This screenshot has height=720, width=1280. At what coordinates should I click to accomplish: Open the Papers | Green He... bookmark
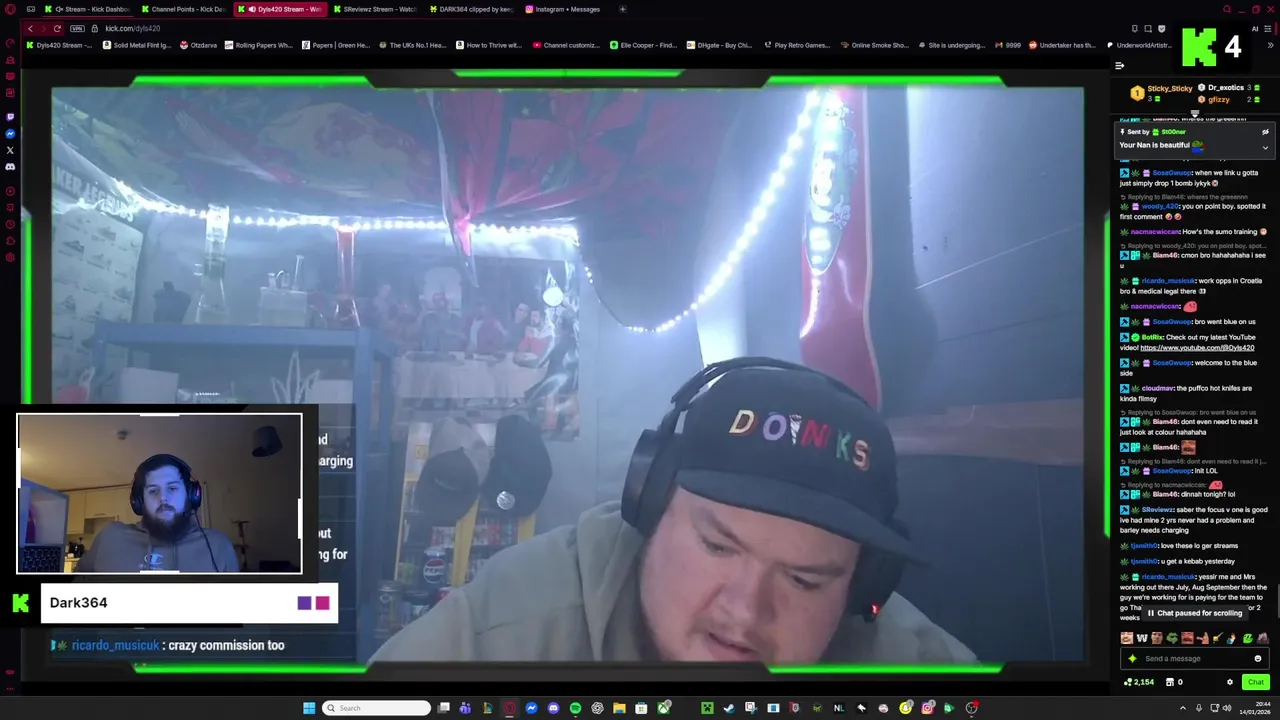pos(335,45)
